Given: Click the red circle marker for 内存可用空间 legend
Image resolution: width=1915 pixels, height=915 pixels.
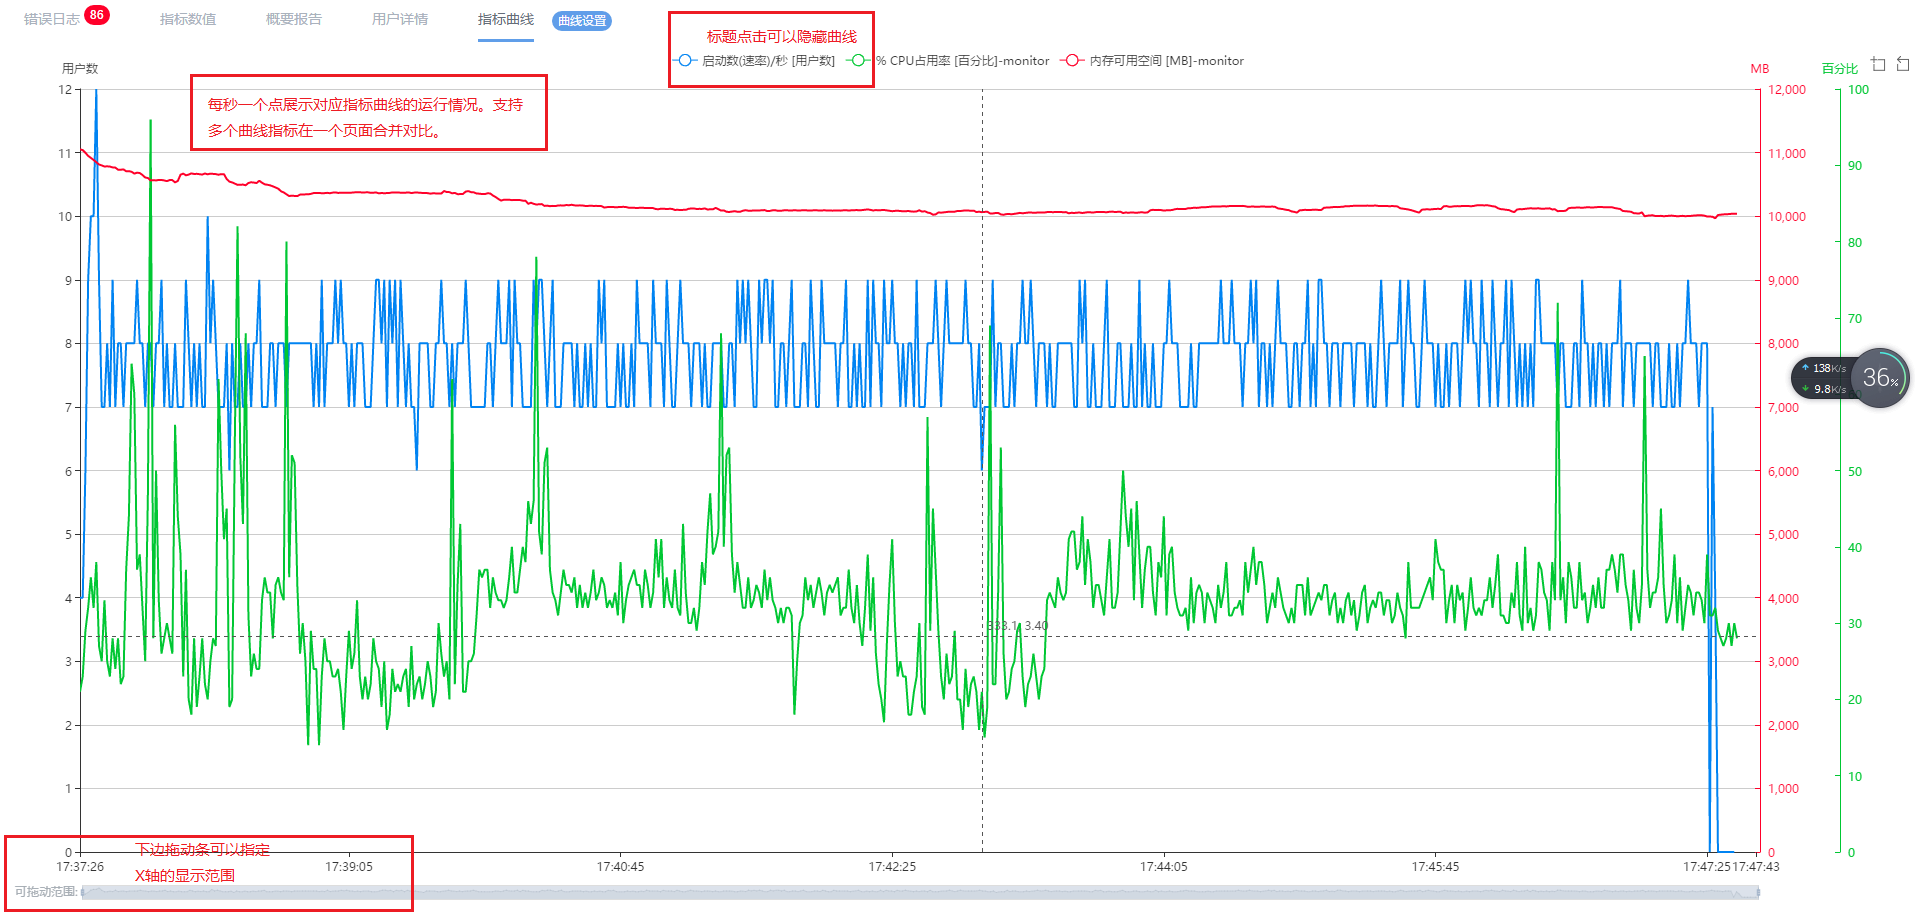Looking at the screenshot, I should pos(1072,60).
